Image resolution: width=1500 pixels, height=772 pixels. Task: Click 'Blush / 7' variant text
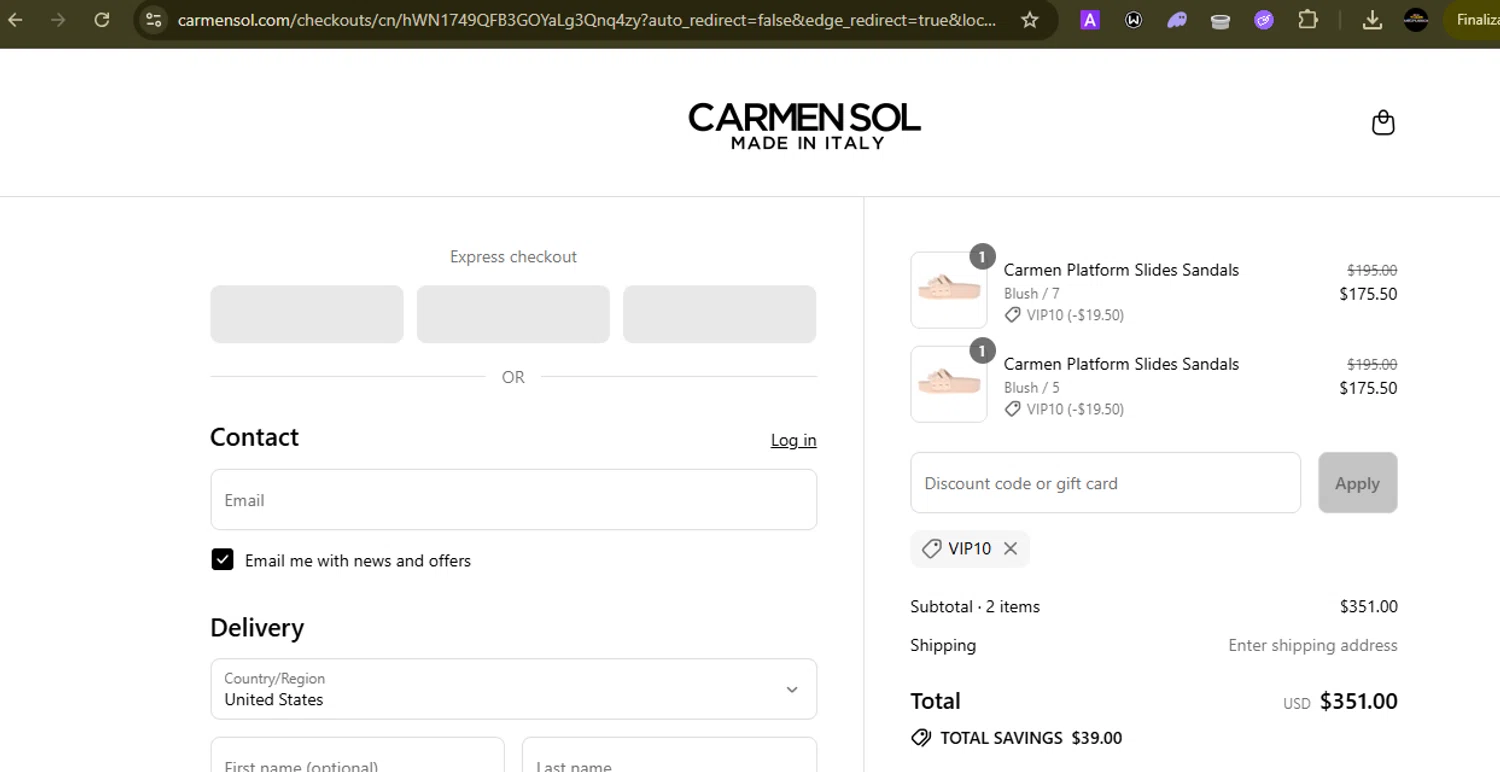tap(1031, 293)
